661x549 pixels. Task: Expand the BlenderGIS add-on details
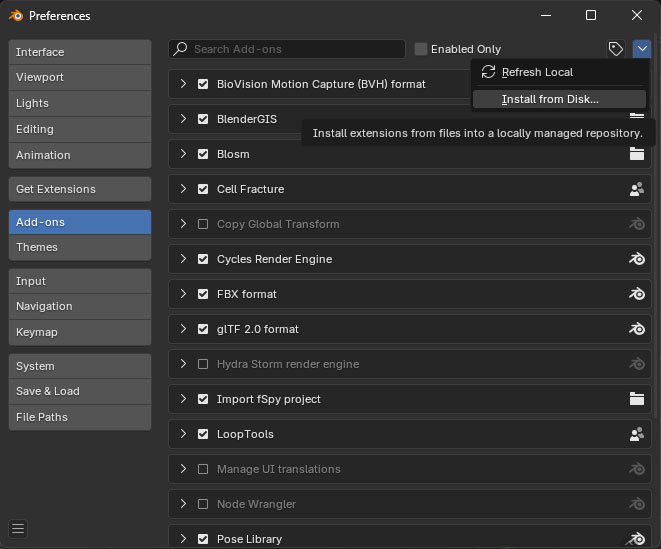pos(183,118)
